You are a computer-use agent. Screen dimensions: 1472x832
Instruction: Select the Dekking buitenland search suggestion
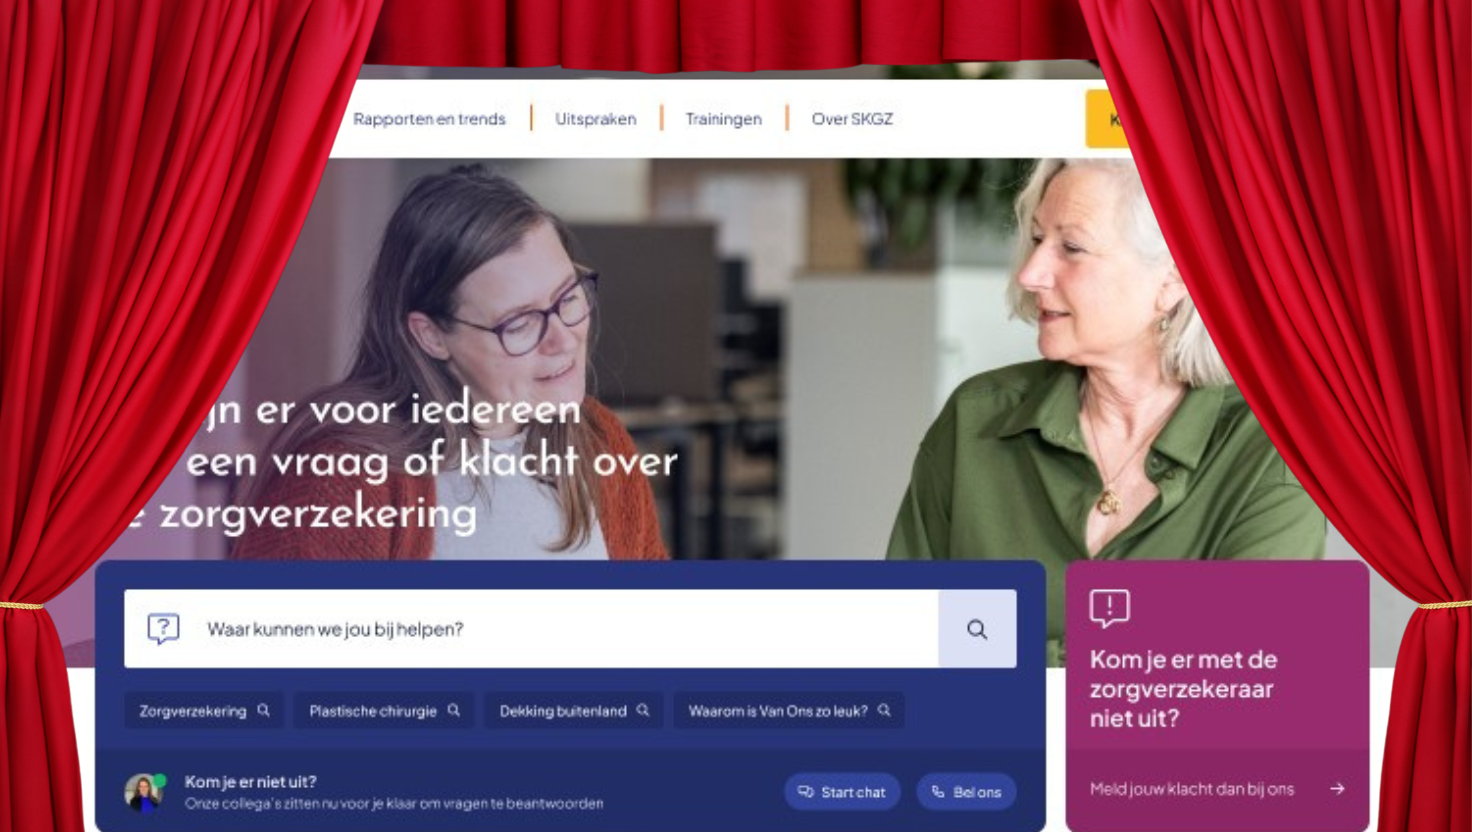(574, 710)
